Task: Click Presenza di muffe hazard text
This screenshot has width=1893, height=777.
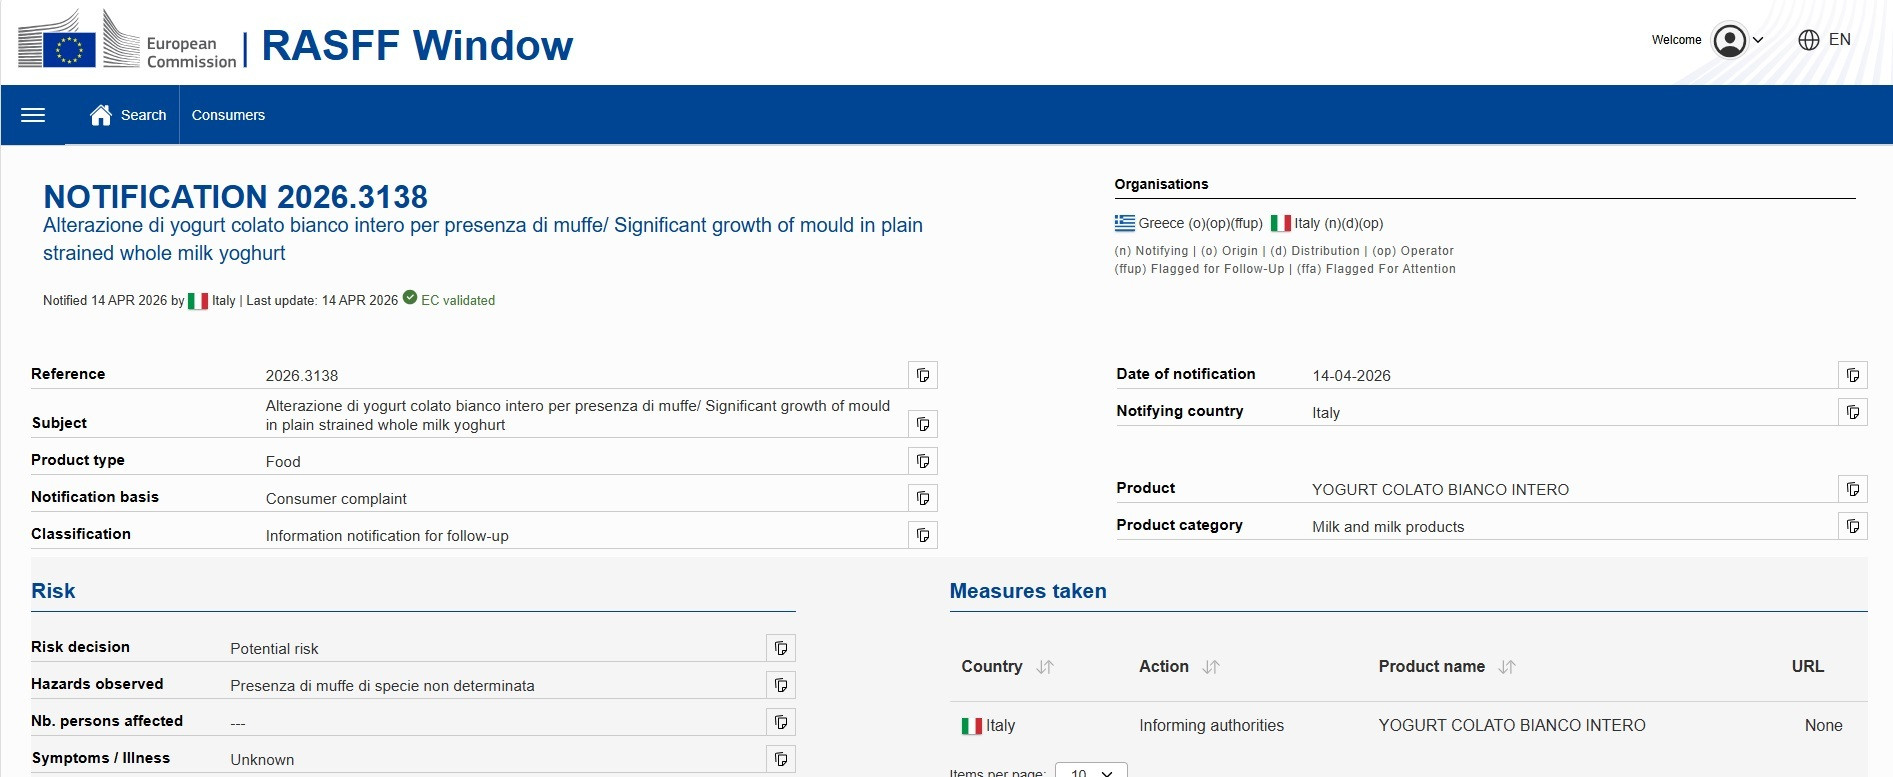Action: (382, 686)
